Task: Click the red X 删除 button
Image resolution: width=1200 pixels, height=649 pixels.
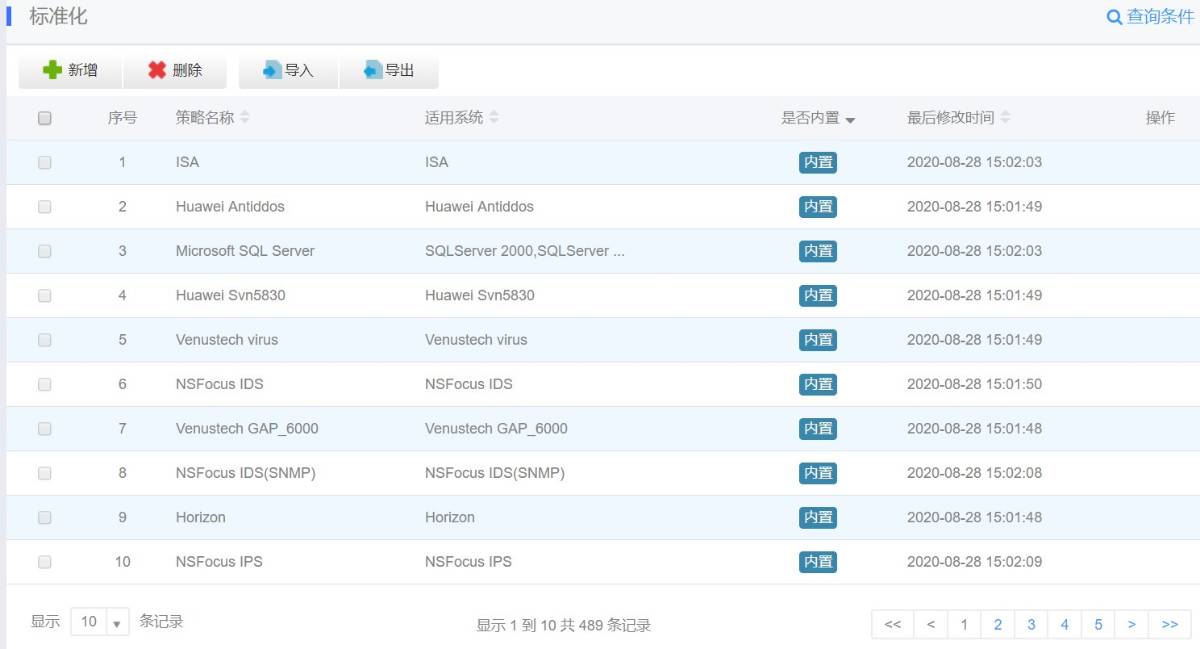Action: point(175,70)
